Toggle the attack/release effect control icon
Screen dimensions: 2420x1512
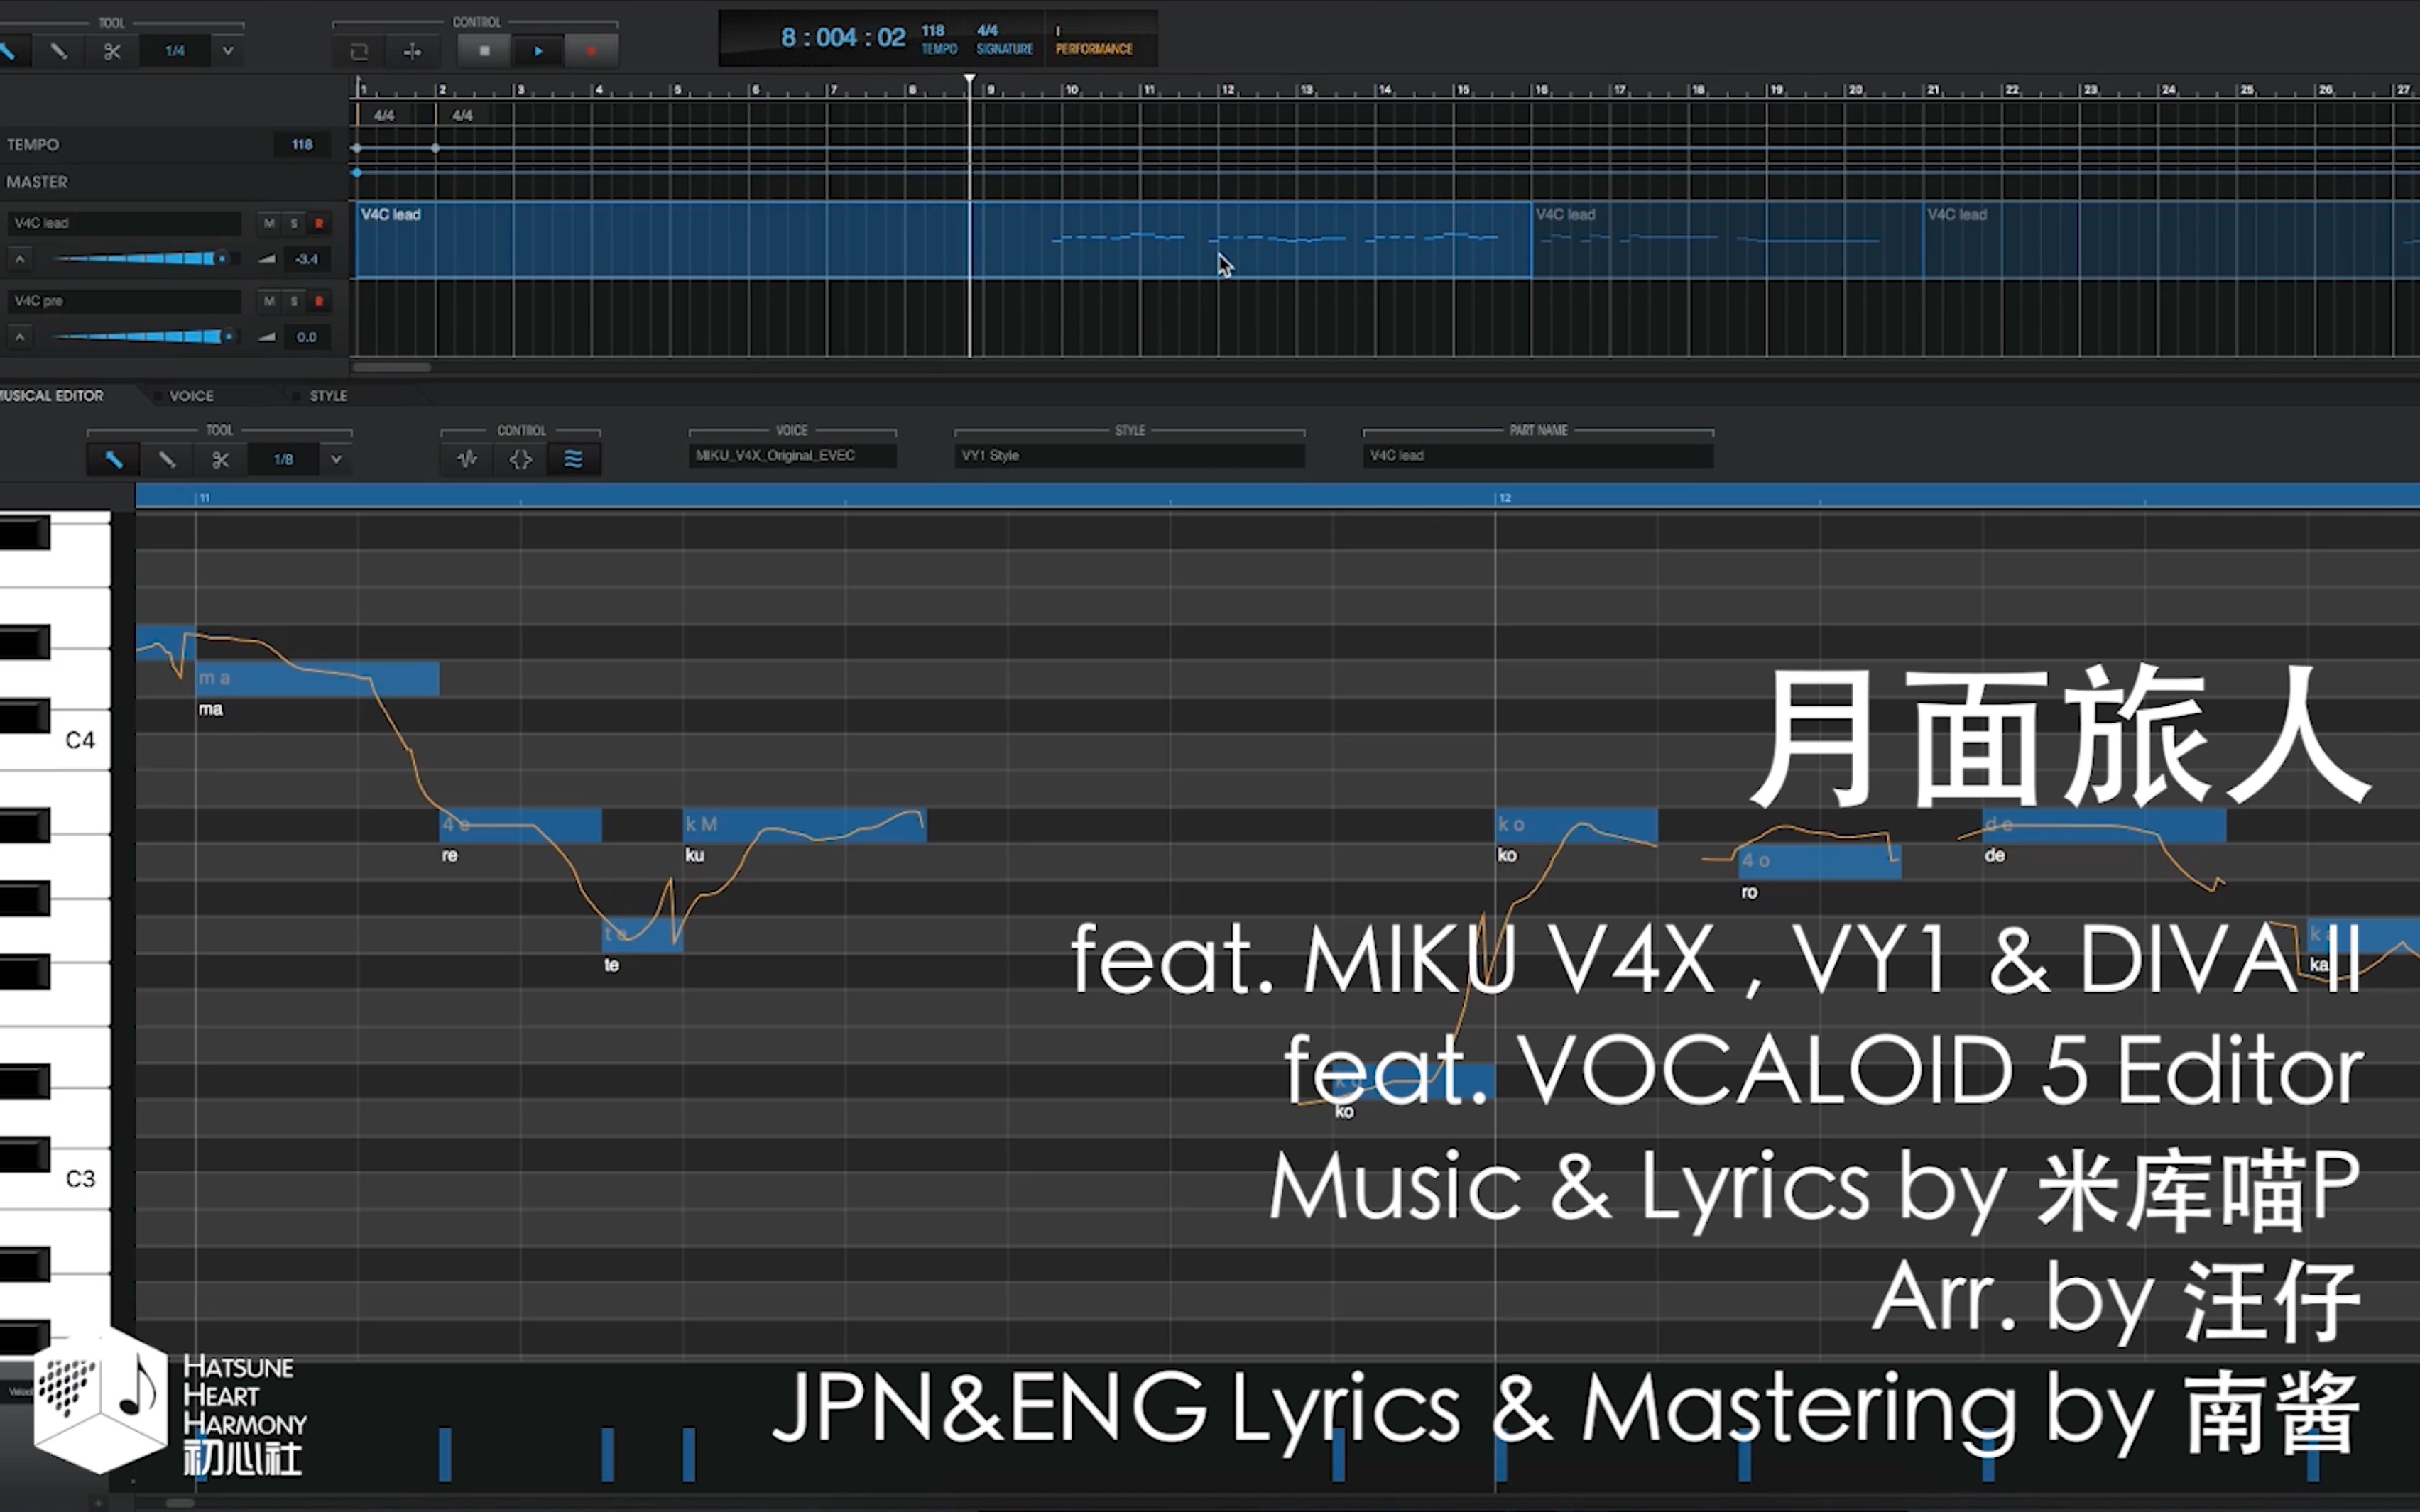520,460
